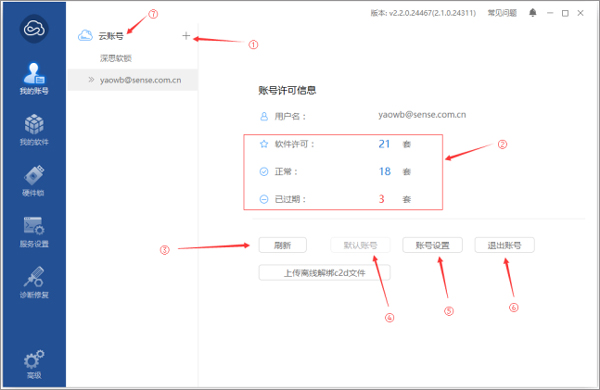This screenshot has width=600, height=390.
Task: Click the 云账号 header label
Action: coord(111,36)
